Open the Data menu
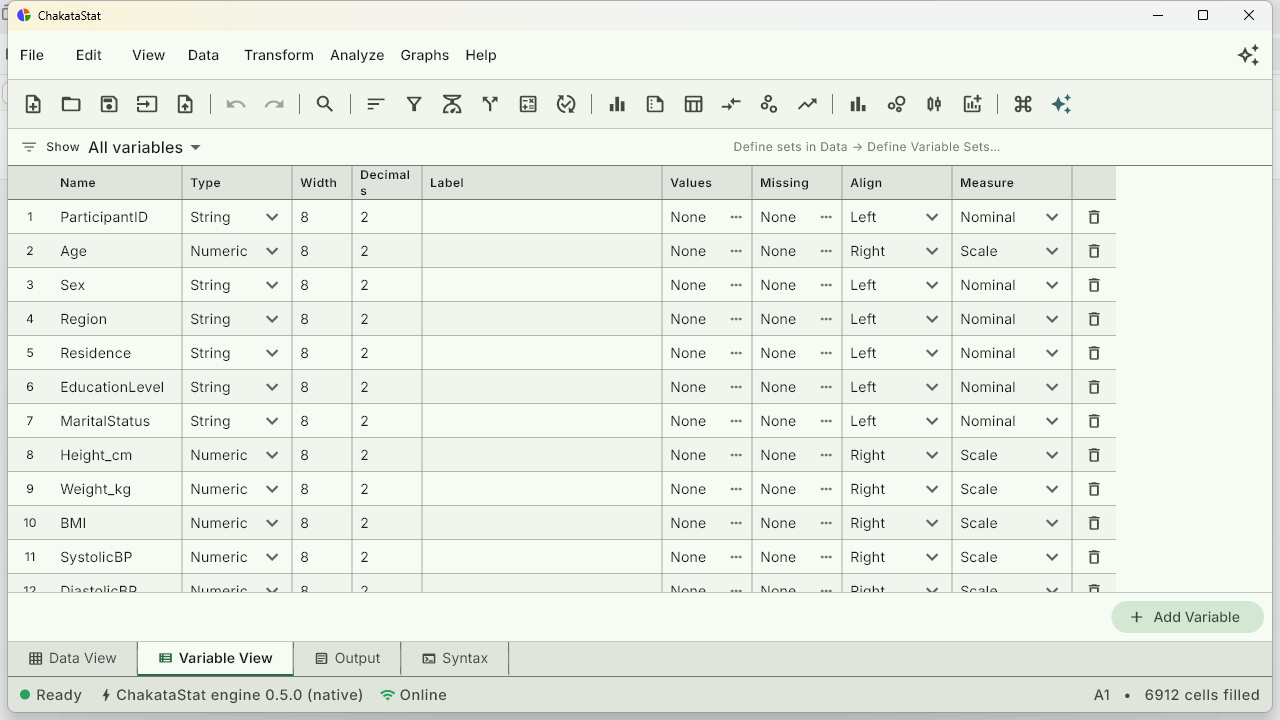 tap(203, 55)
